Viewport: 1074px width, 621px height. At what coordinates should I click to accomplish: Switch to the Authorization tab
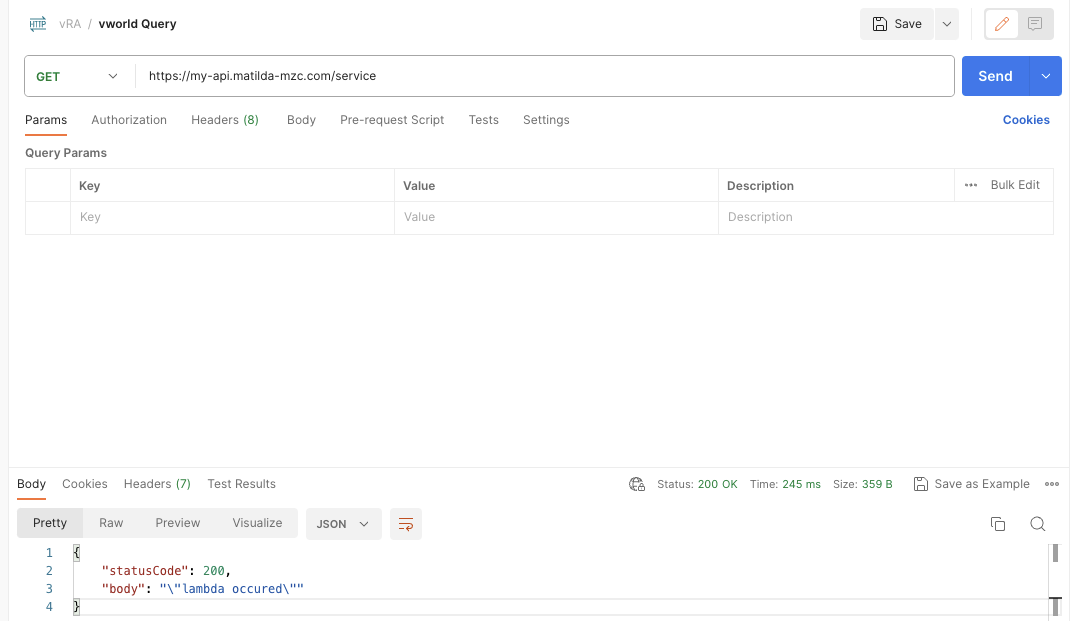pyautogui.click(x=129, y=120)
